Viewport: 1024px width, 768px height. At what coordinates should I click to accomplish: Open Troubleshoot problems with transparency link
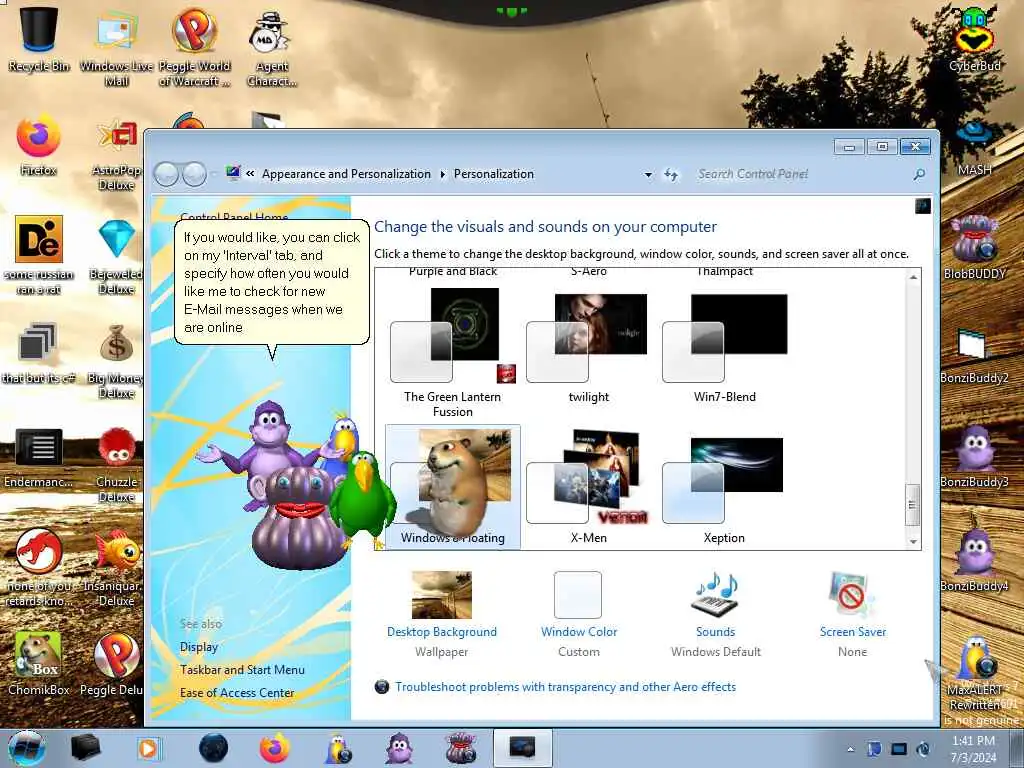point(566,687)
